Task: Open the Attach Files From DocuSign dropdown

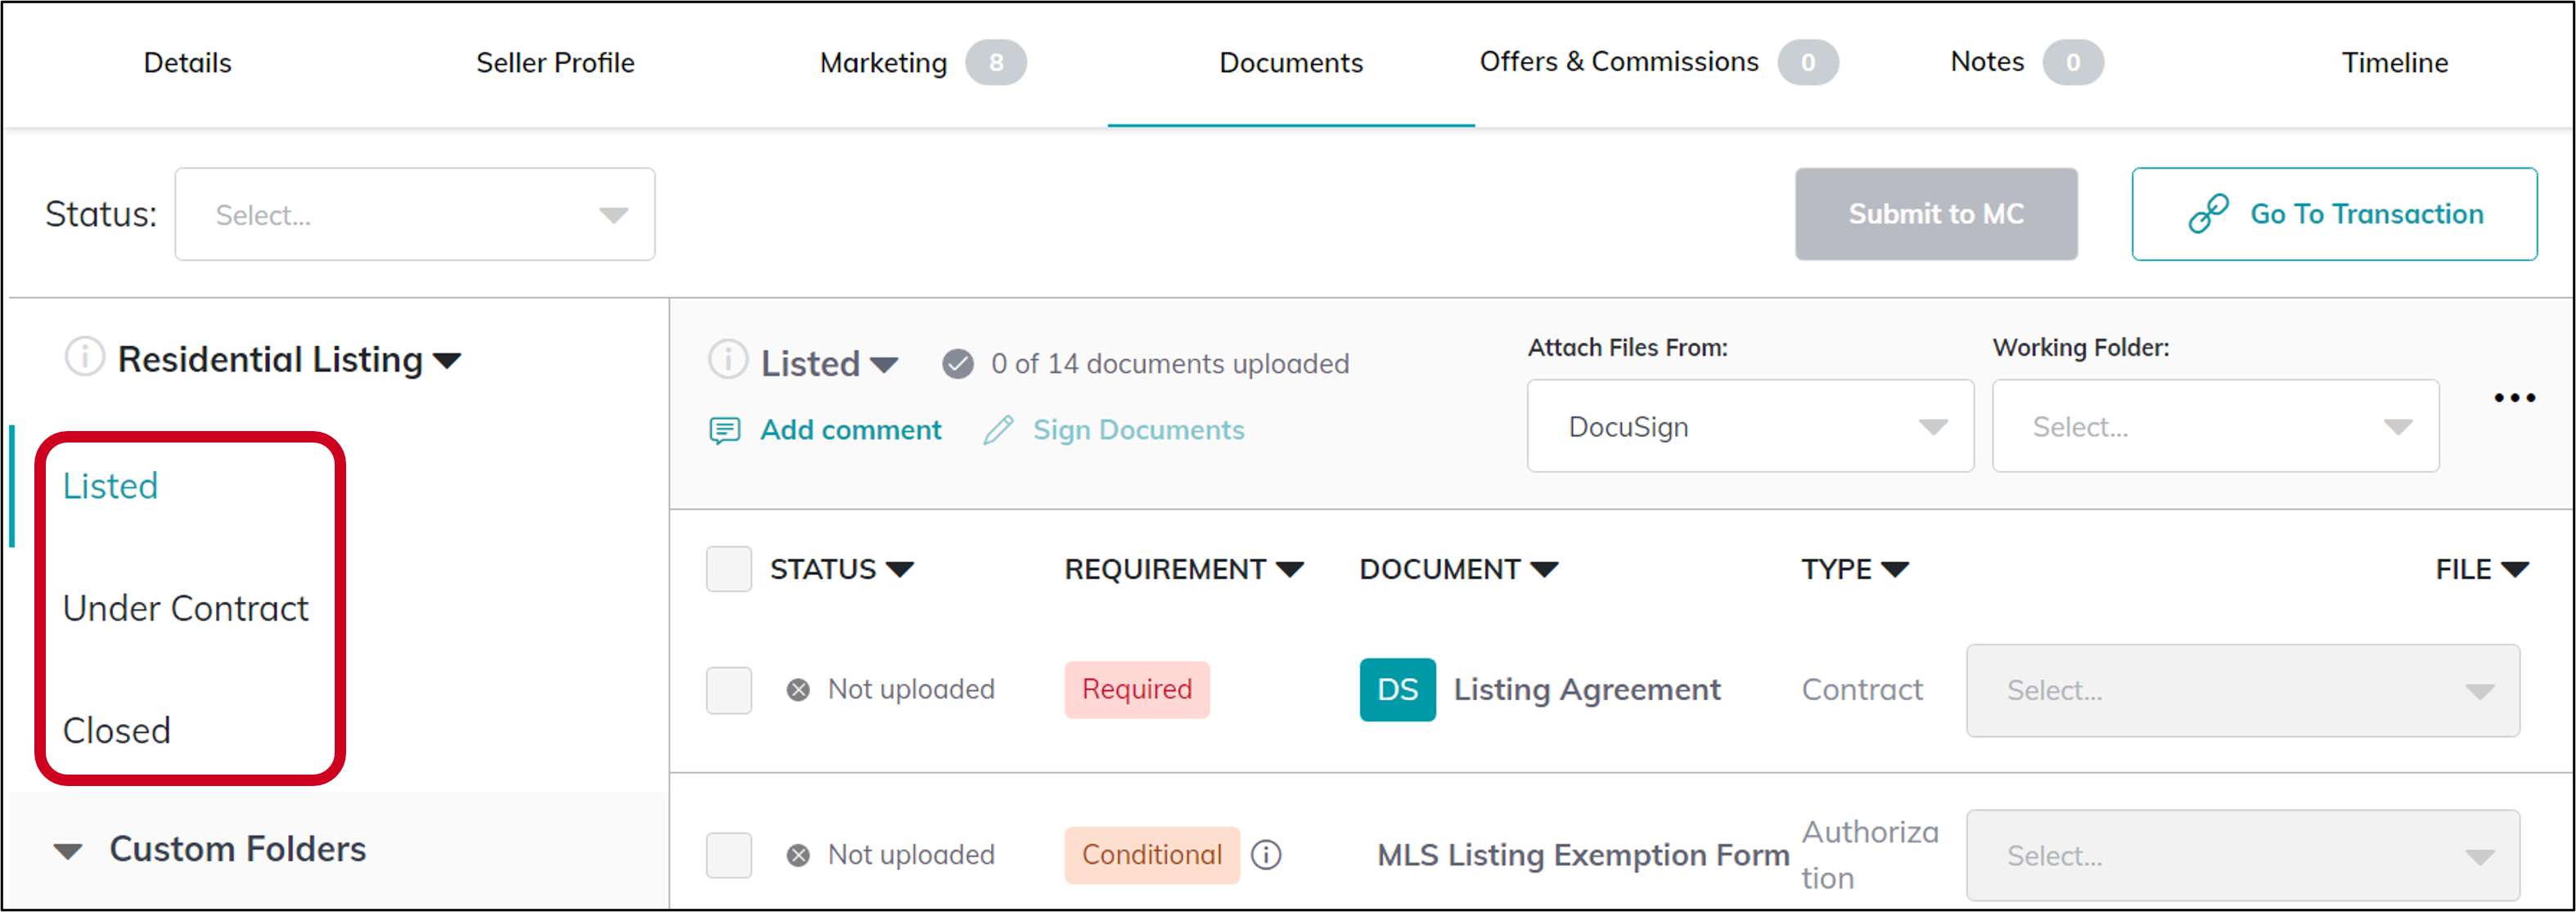Action: (1750, 426)
